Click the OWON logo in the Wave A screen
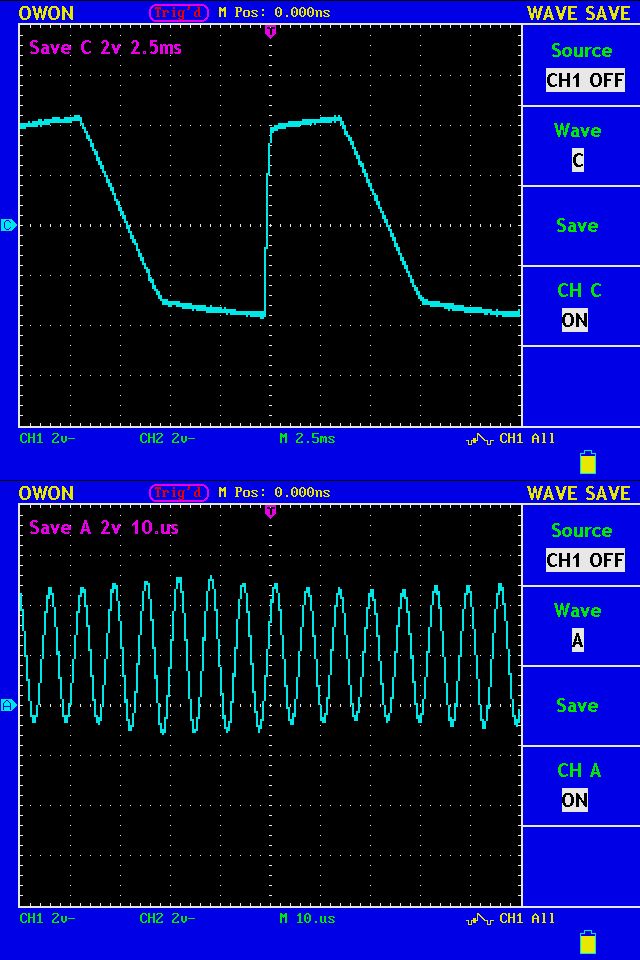This screenshot has width=640, height=960. [x=47, y=492]
